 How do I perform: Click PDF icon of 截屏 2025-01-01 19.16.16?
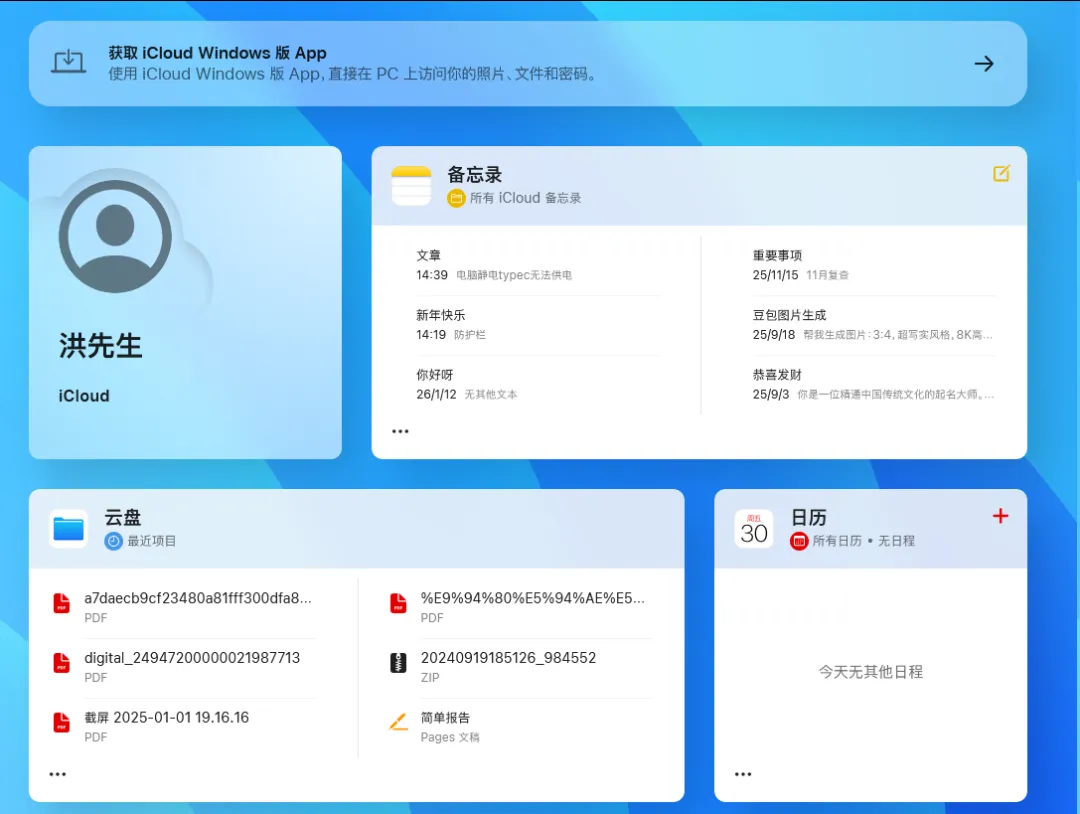(x=62, y=722)
